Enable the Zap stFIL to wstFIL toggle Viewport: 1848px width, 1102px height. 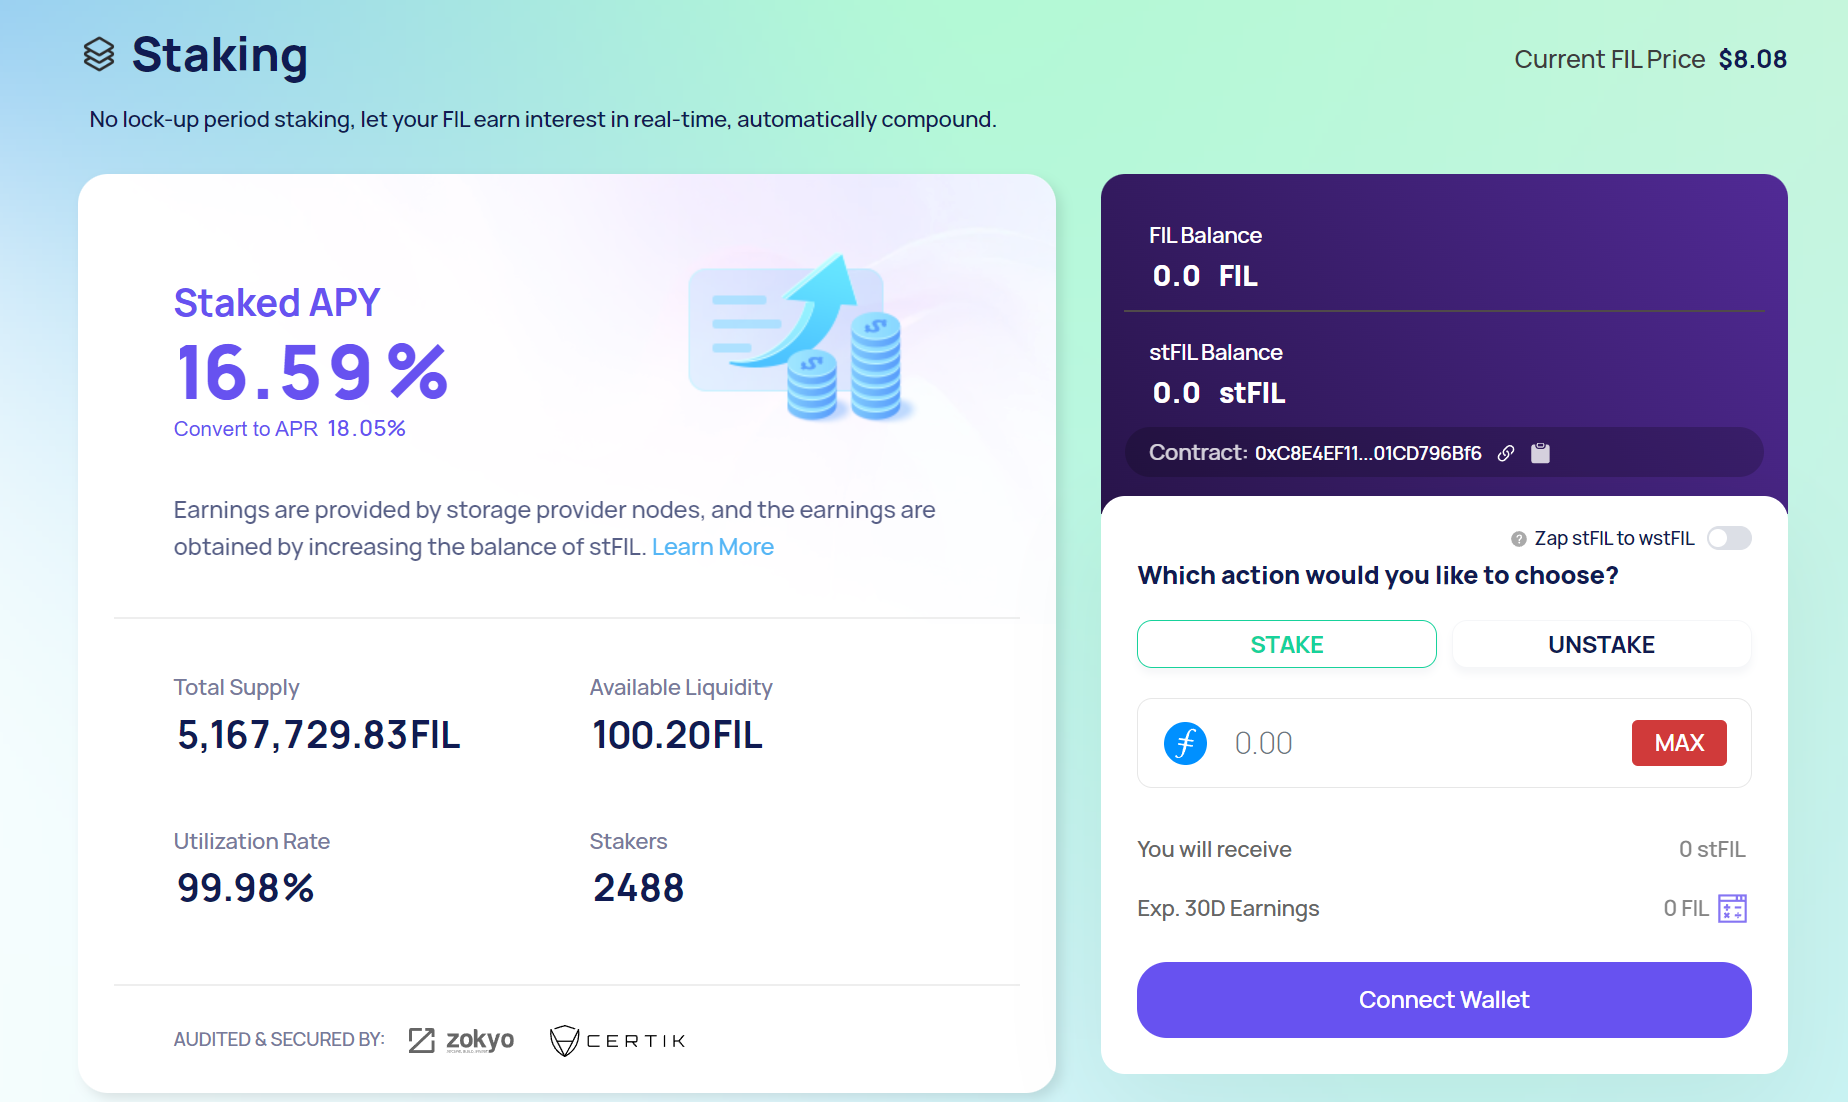1729,538
